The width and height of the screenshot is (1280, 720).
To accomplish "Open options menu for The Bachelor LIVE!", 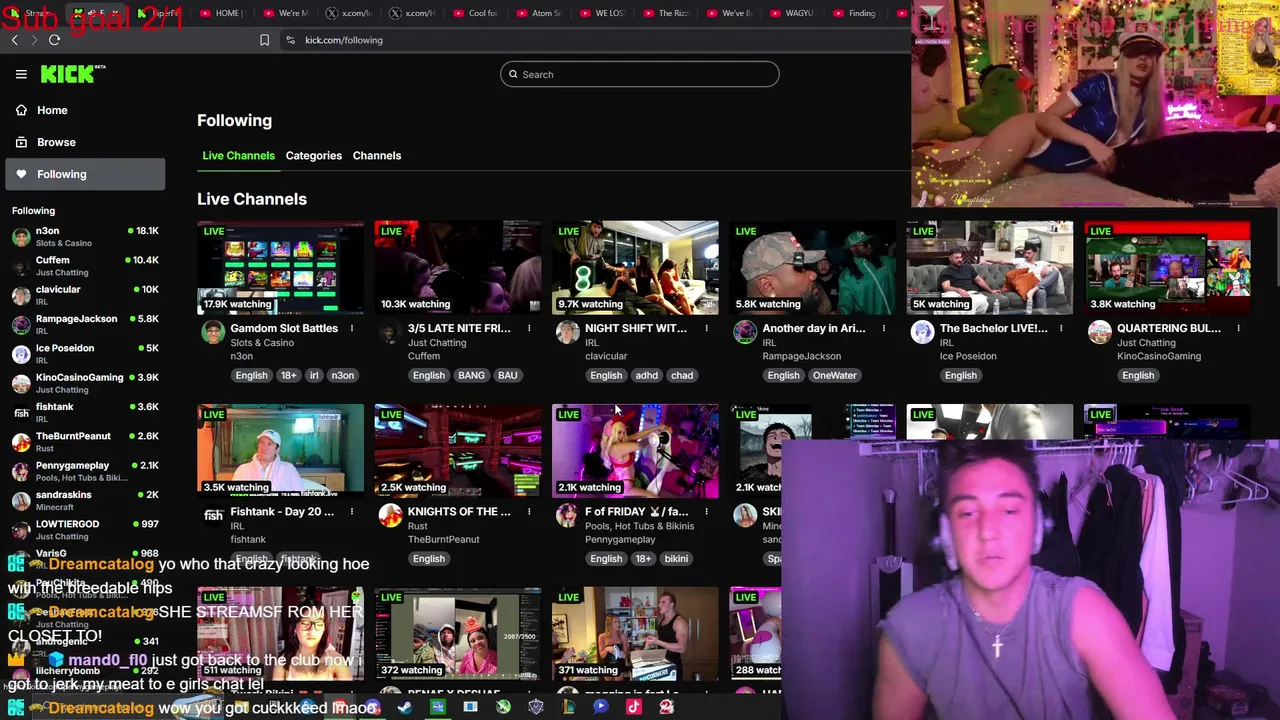I will pos(1061,328).
